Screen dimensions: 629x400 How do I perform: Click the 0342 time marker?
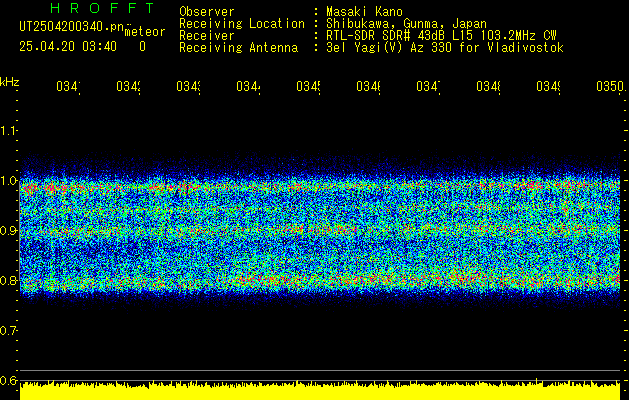tap(128, 86)
